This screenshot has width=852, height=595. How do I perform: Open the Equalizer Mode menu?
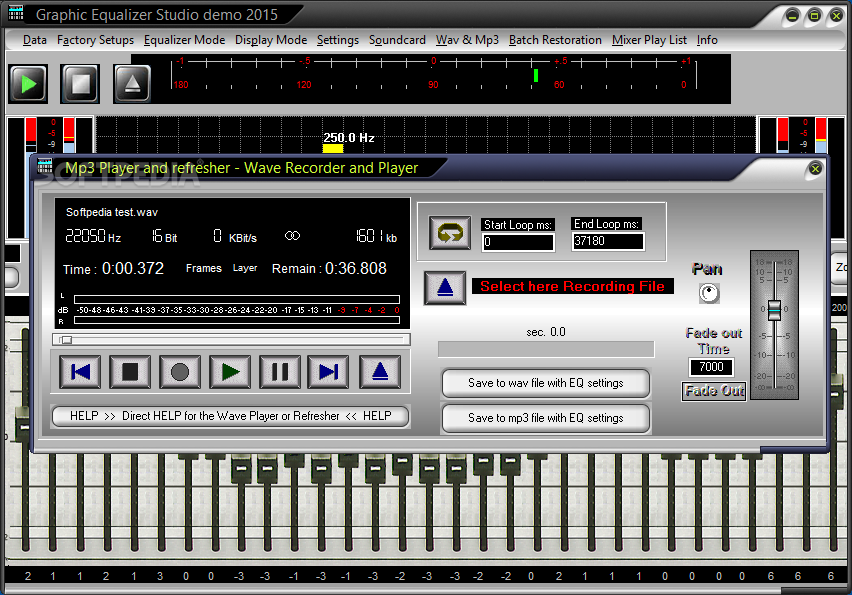point(184,40)
